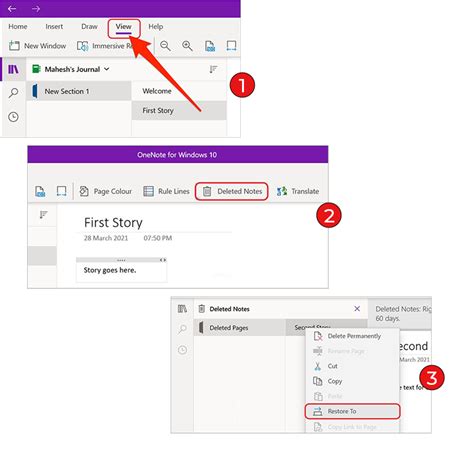Image resolution: width=474 pixels, height=455 pixels.
Task: Toggle Rule Lines on the page
Action: click(166, 191)
